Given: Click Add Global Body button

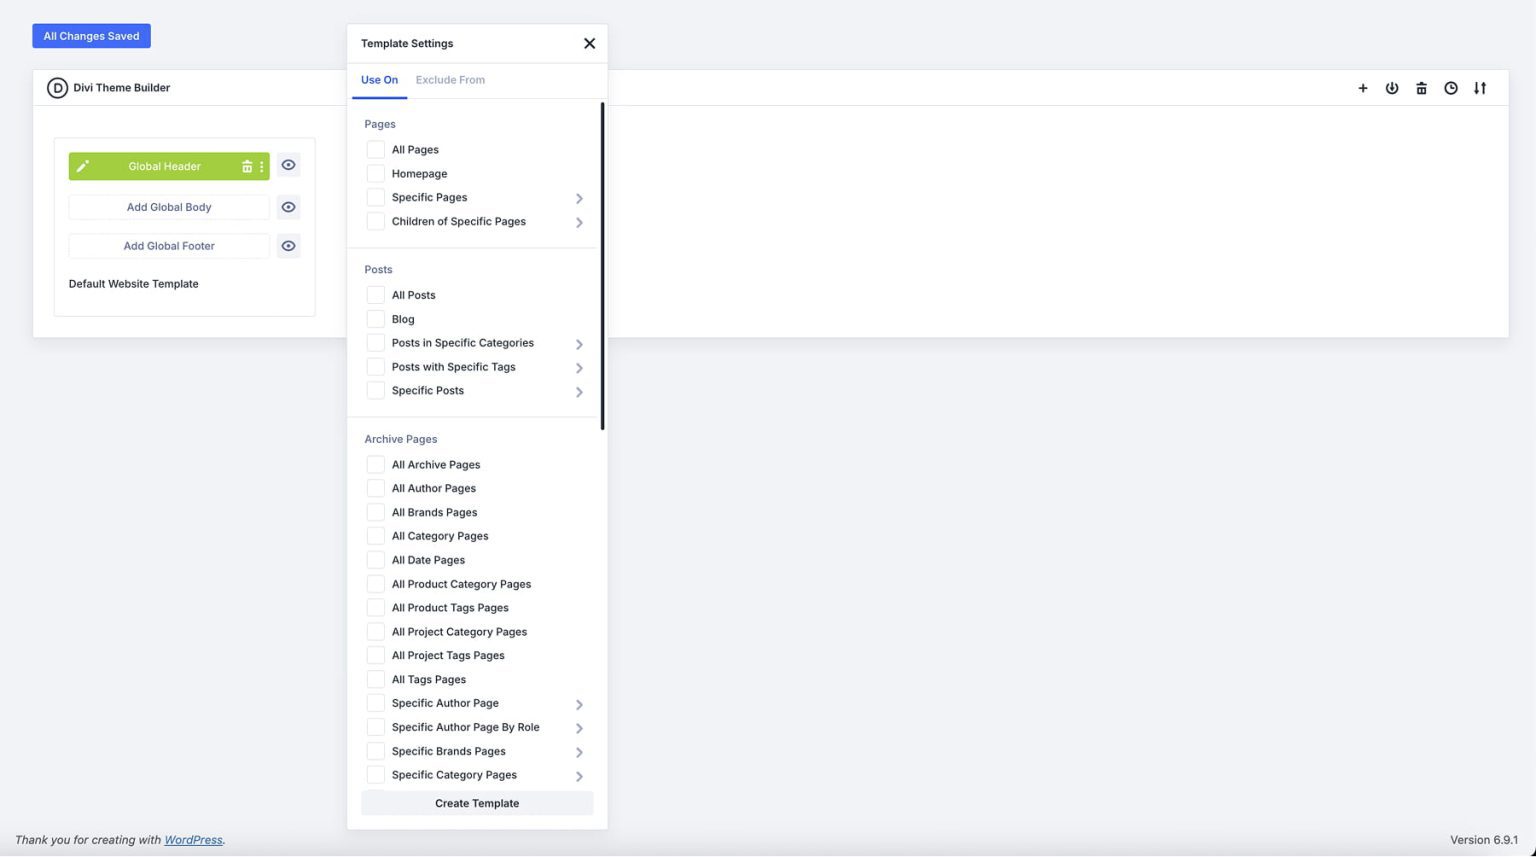Looking at the screenshot, I should tap(169, 207).
